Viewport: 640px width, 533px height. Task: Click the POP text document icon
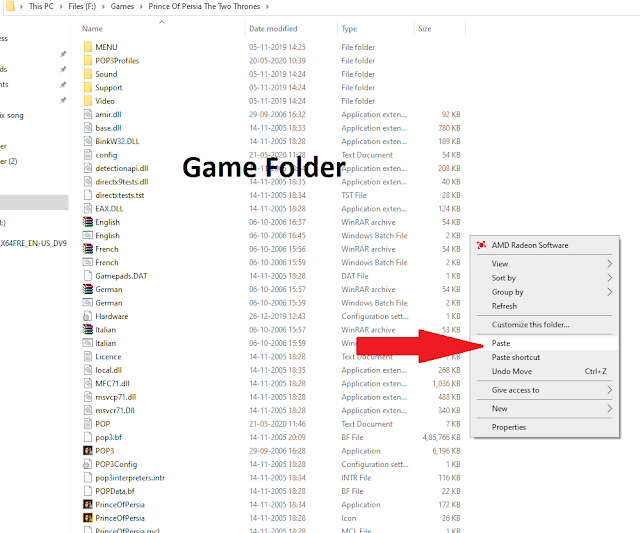88,424
